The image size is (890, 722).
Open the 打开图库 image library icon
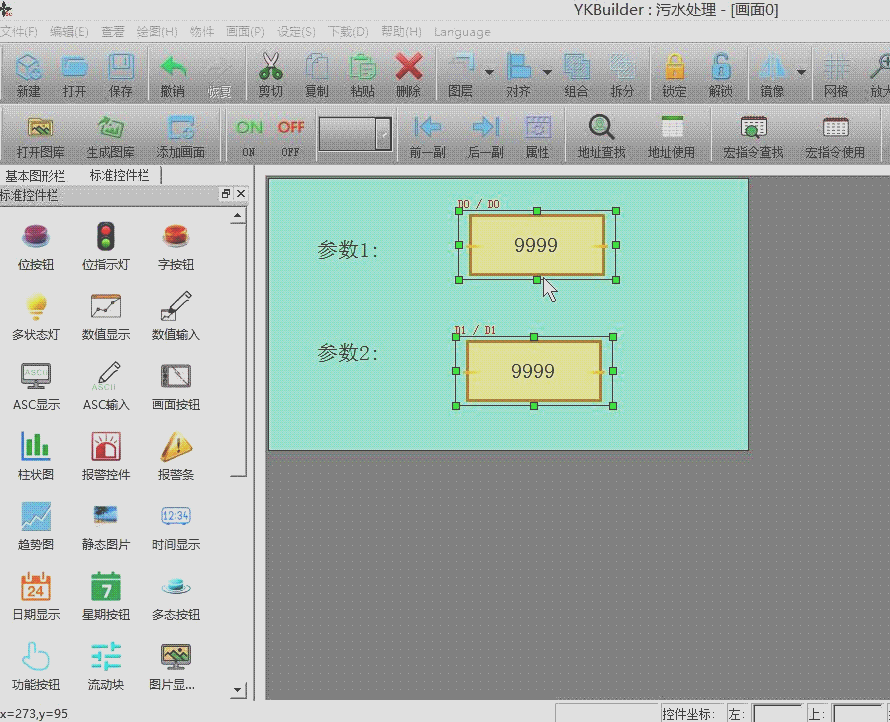point(40,128)
